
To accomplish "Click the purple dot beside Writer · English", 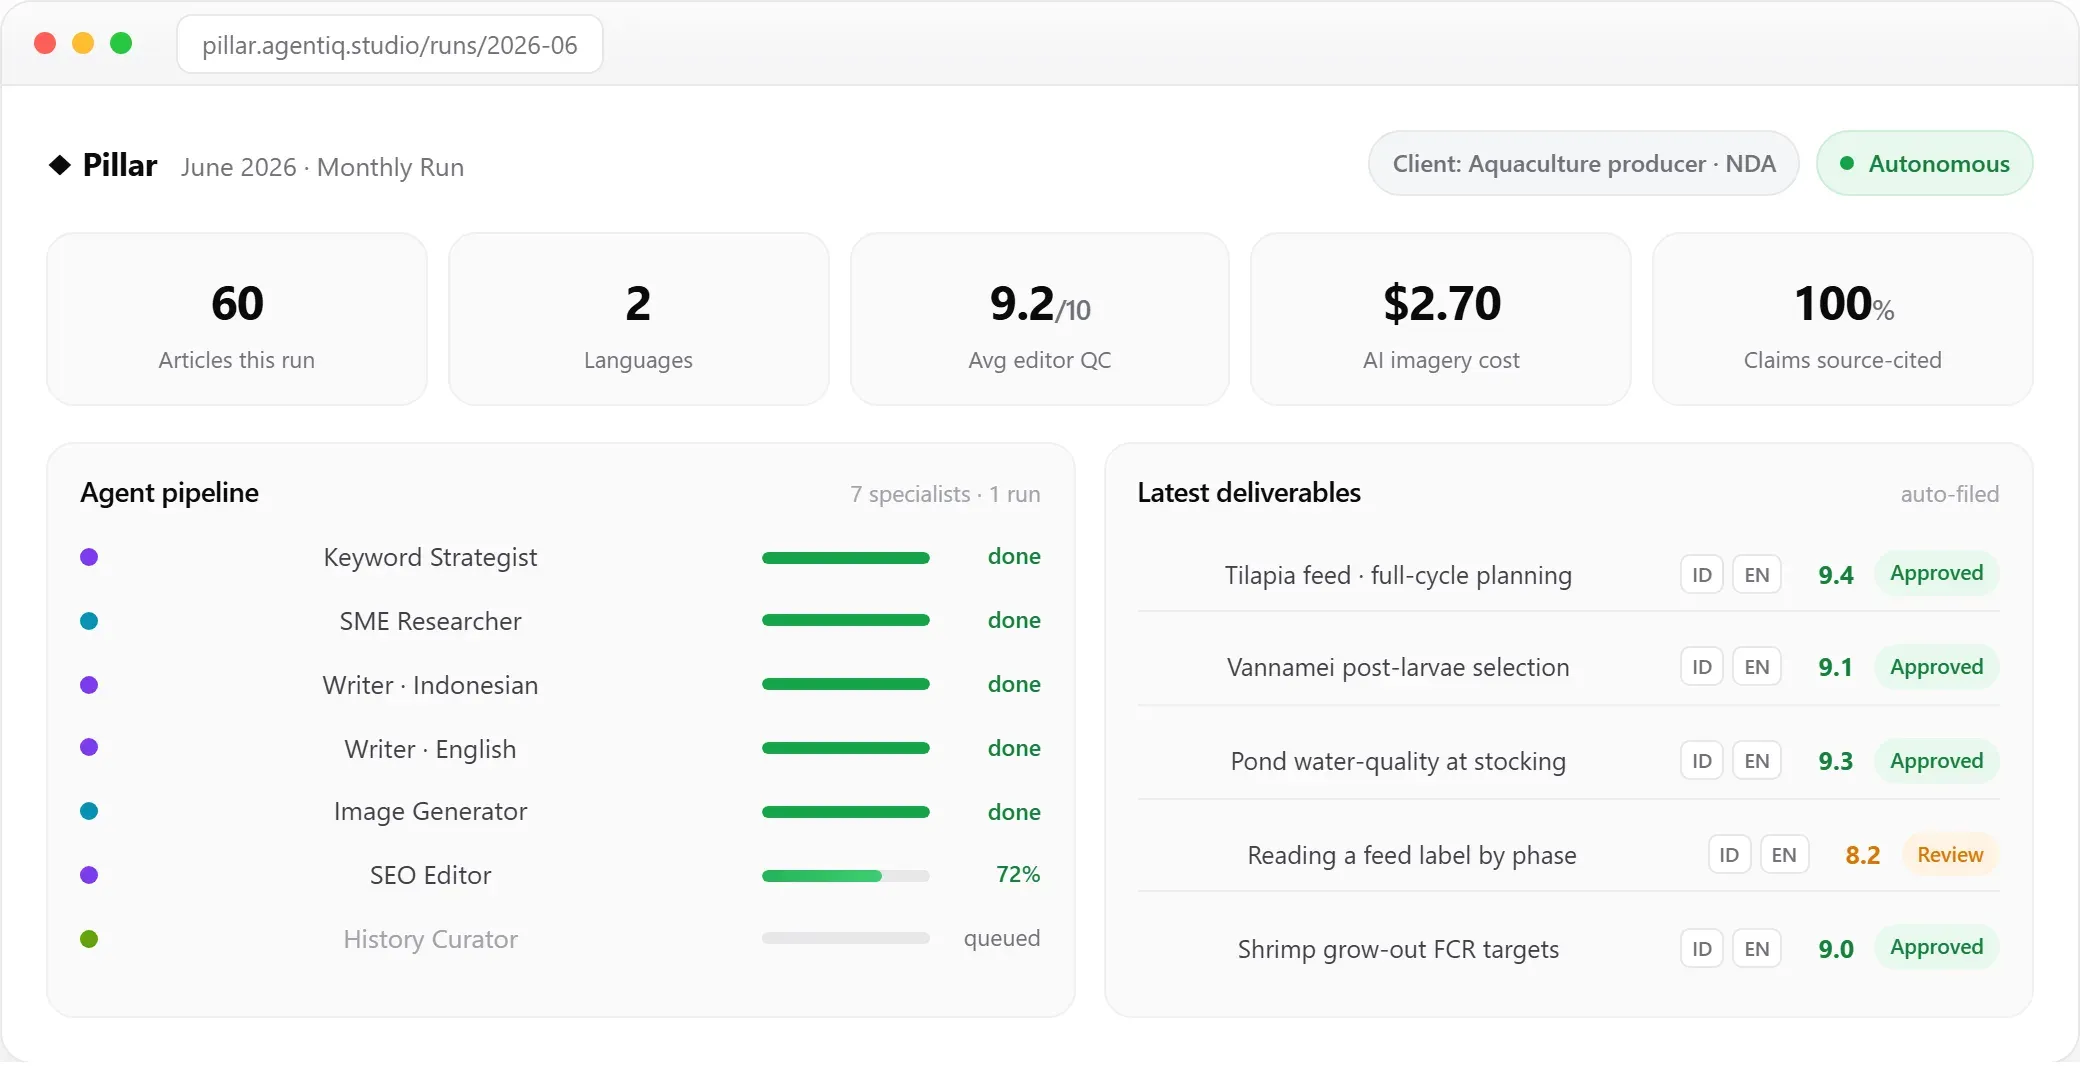I will point(89,747).
